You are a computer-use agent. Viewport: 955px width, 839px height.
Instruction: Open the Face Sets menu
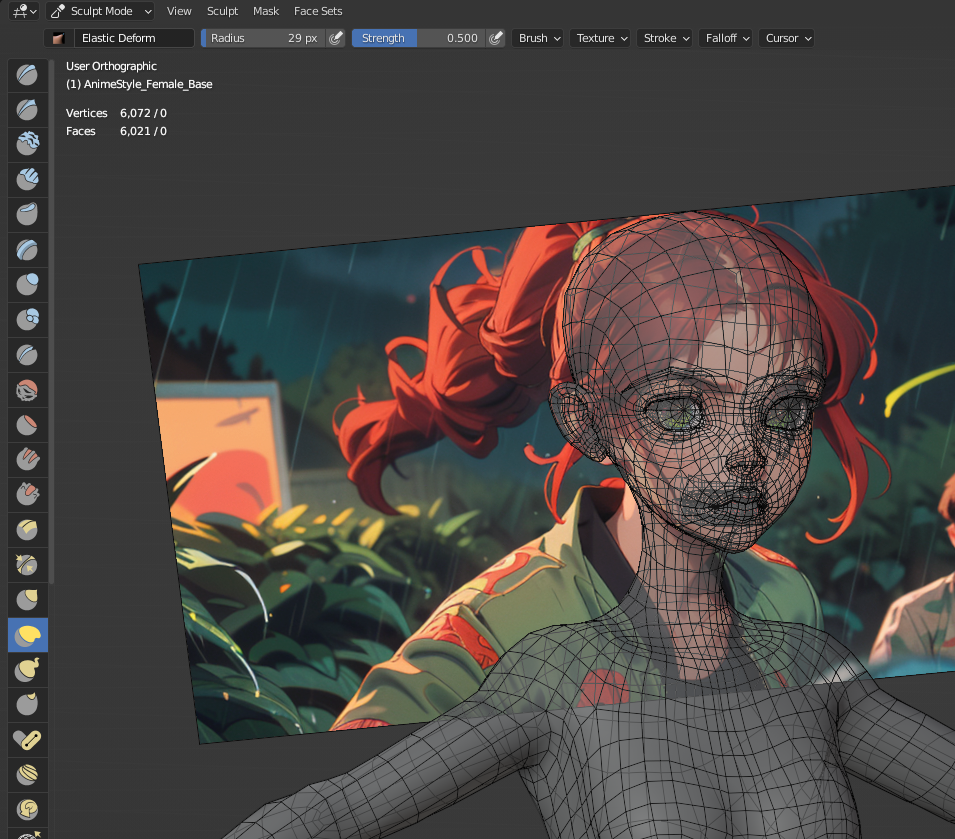318,11
